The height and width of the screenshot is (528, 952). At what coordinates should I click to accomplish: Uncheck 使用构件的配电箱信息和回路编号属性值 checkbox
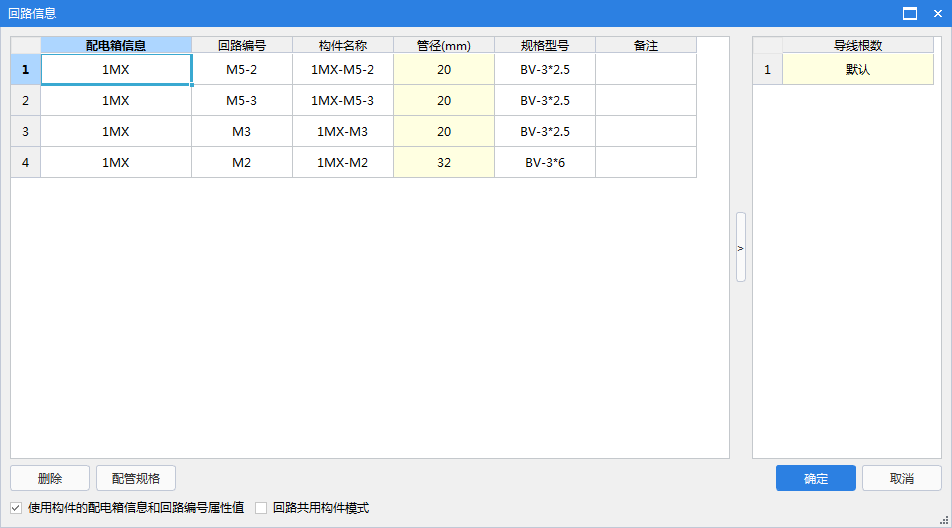pos(16,508)
